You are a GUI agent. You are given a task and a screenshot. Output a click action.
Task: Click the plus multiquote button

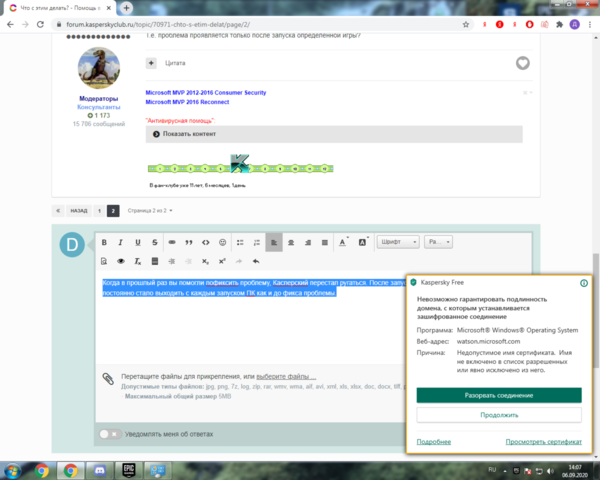coord(151,63)
